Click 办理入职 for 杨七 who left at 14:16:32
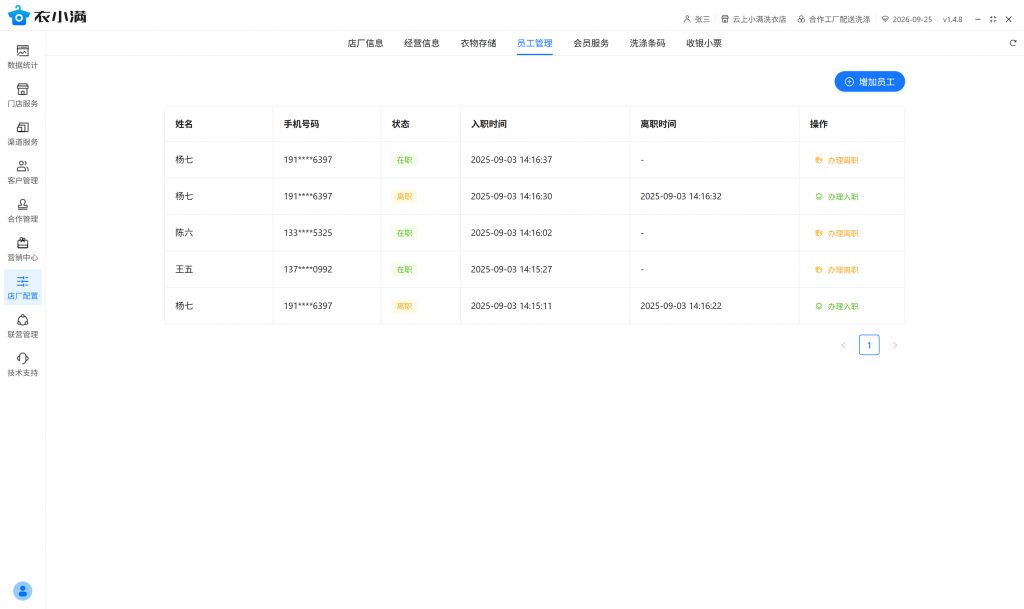The width and height of the screenshot is (1024, 609). [x=837, y=197]
